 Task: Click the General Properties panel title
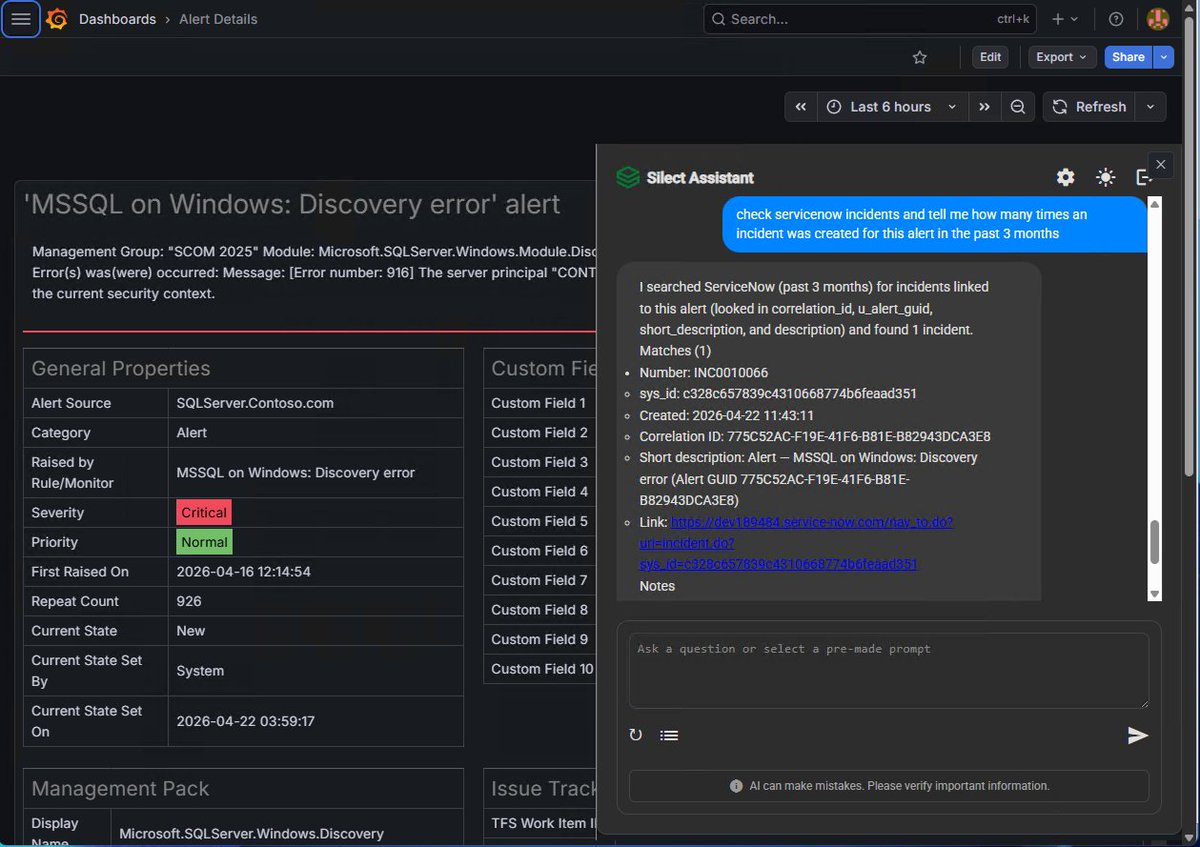coord(121,368)
